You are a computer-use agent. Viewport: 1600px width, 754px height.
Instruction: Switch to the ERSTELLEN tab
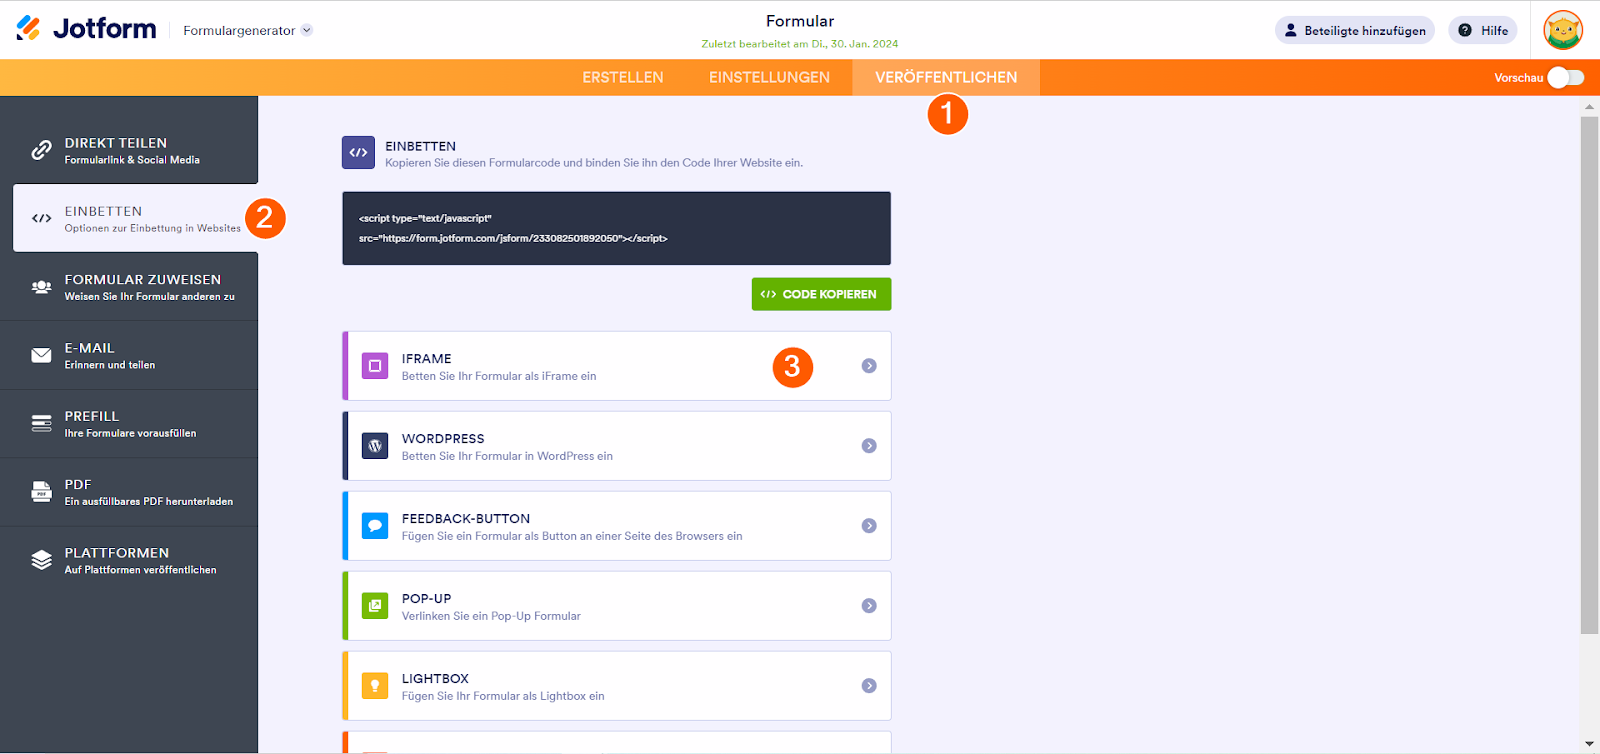click(x=623, y=78)
